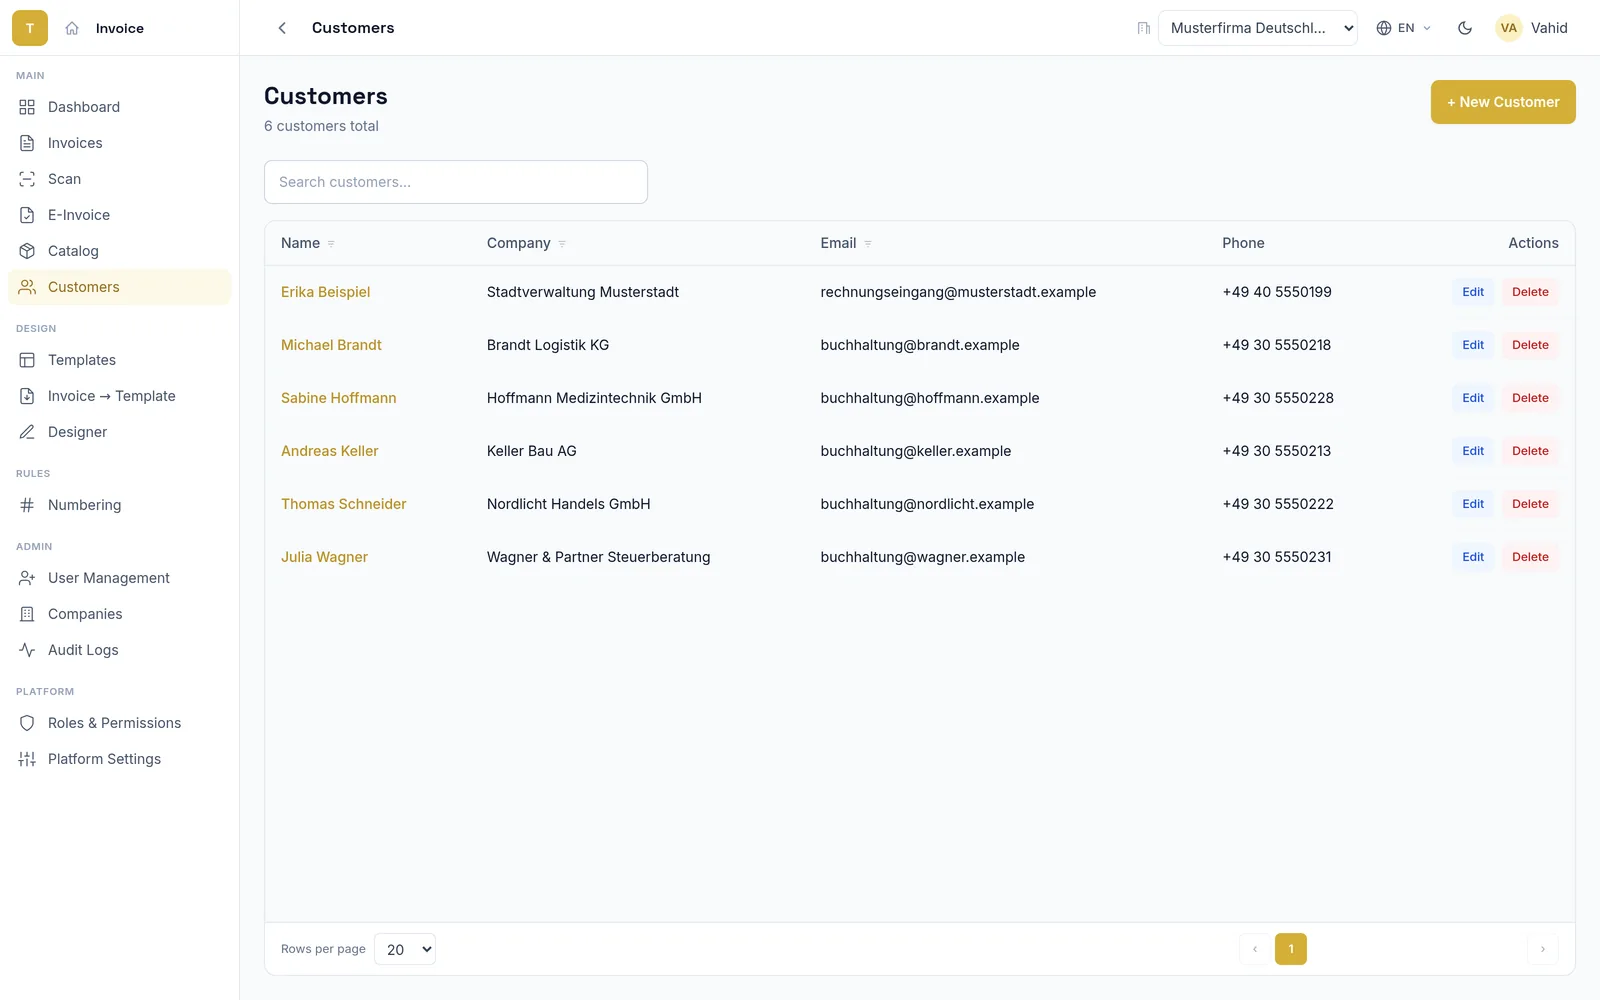Click the home icon next to Invoice
Image resolution: width=1600 pixels, height=1000 pixels.
72,28
